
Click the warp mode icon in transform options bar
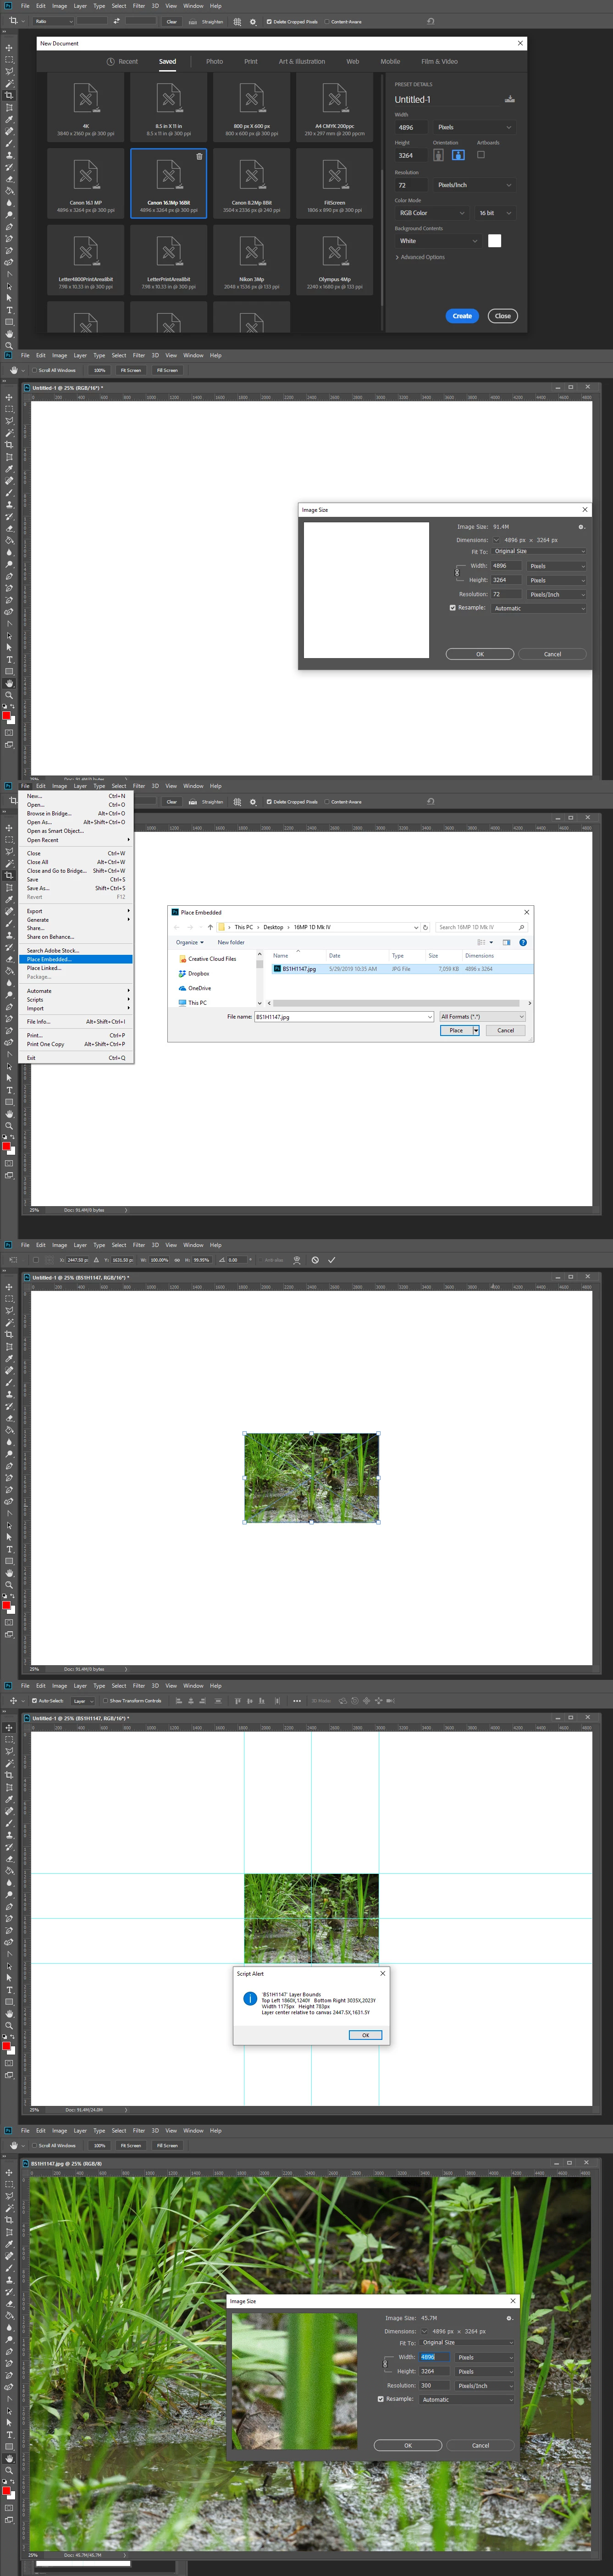297,1260
